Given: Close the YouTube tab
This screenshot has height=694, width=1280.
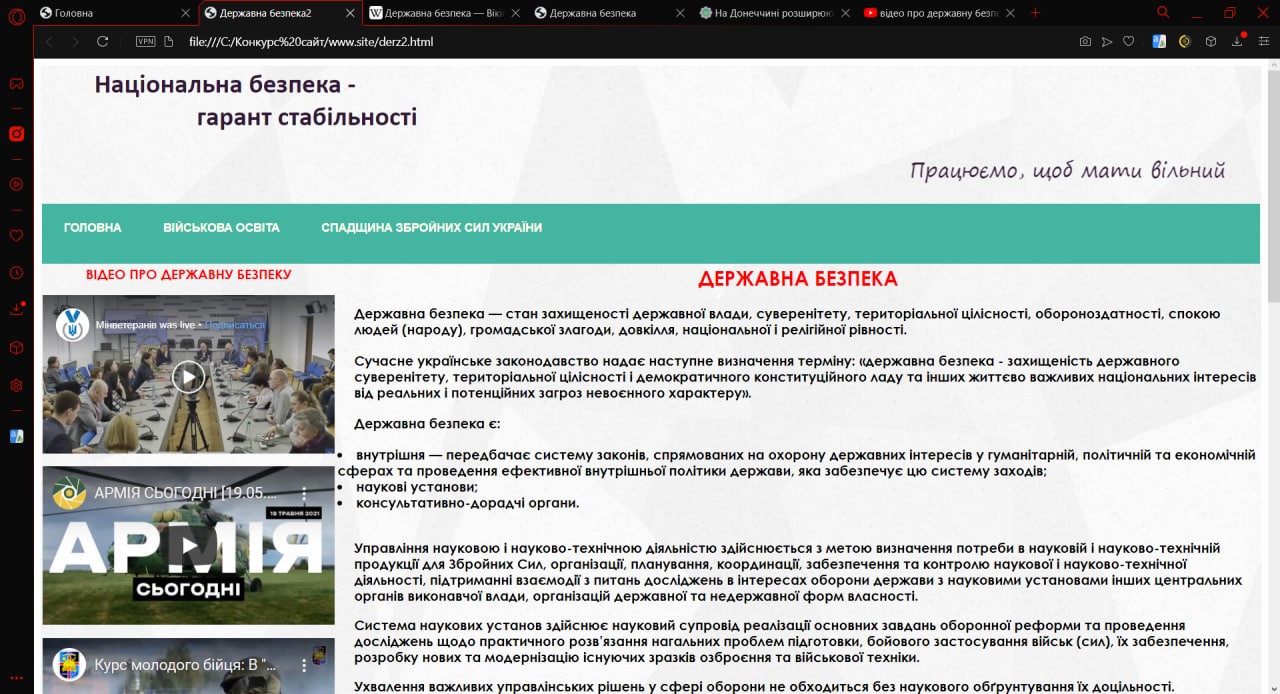Looking at the screenshot, I should [1010, 13].
